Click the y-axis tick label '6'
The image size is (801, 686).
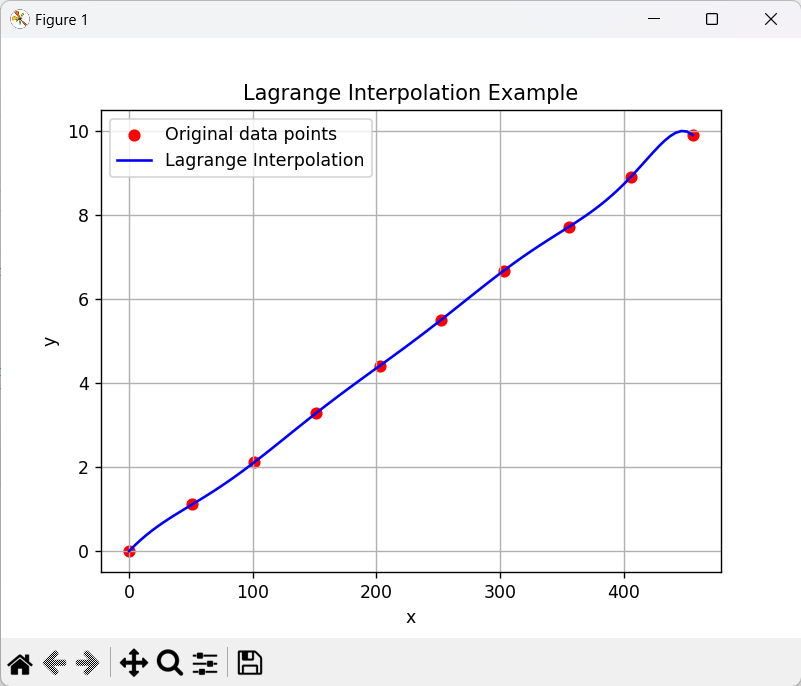[83, 300]
